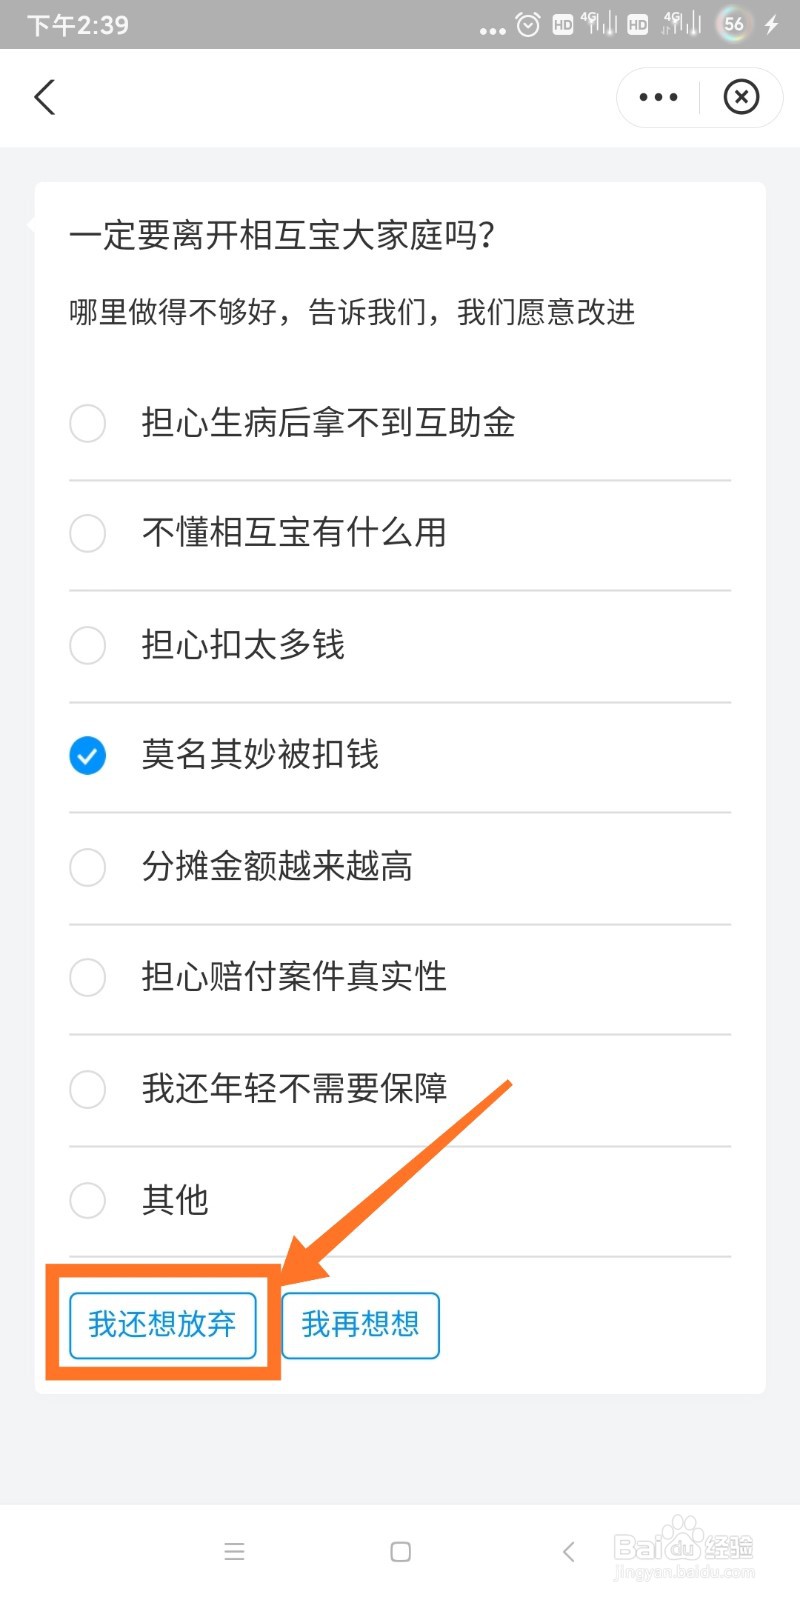Screen dimensions: 800x1600
Task: Tap the back arrow at top left
Action: point(45,97)
